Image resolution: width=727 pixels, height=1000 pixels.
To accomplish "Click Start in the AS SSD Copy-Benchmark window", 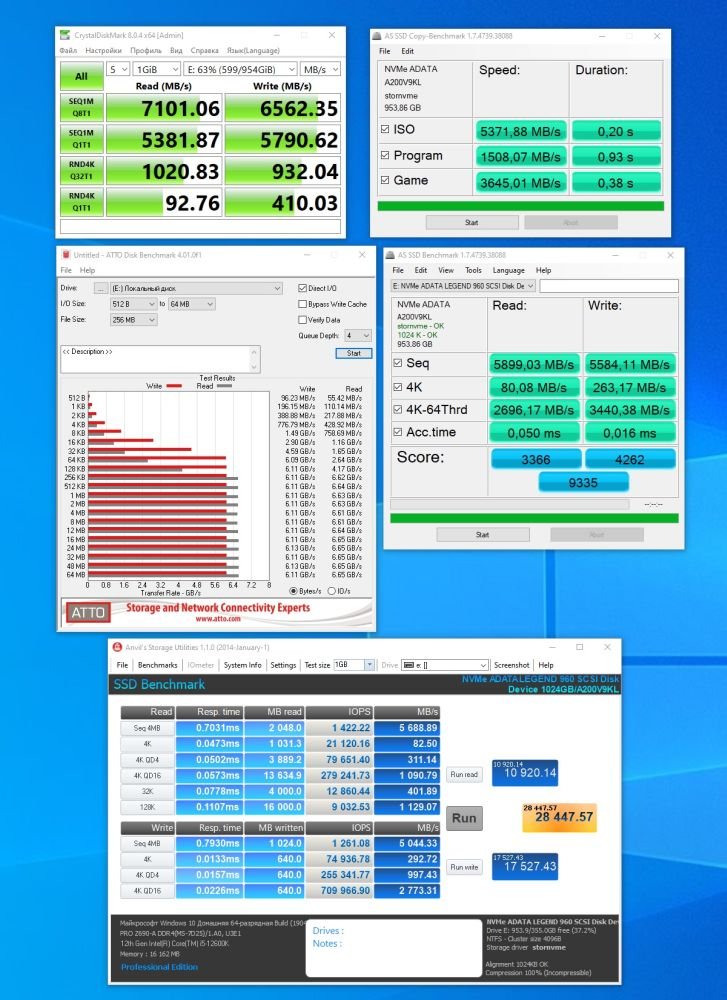I will [x=472, y=223].
